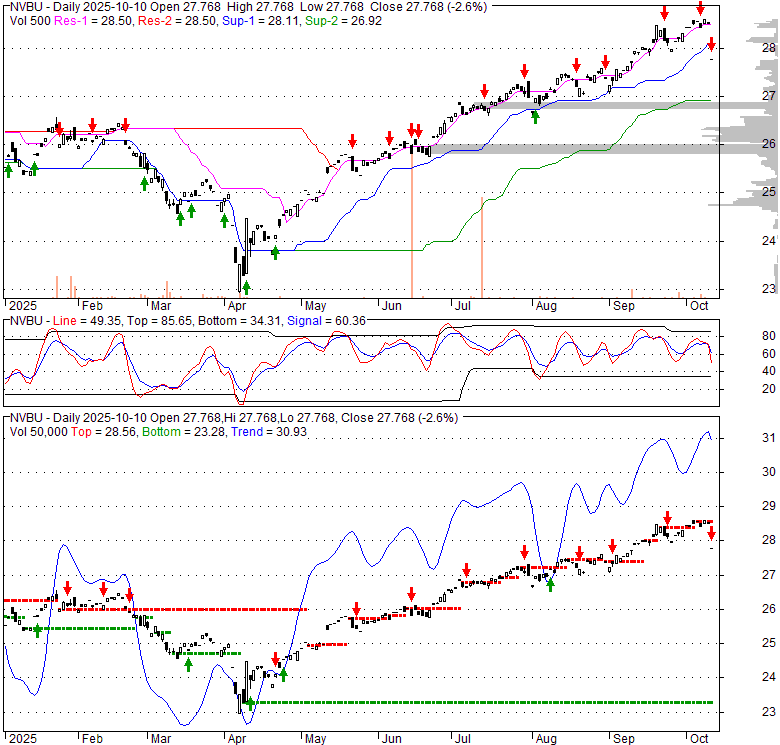Click the green buy arrow at April low in top chart
Screen dimensions: 780x745
246,287
